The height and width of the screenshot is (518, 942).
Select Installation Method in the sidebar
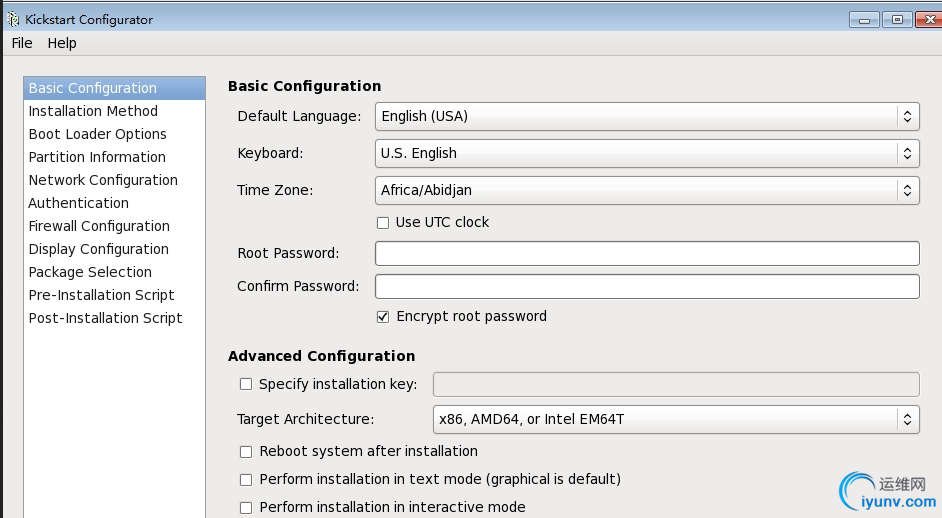click(93, 111)
